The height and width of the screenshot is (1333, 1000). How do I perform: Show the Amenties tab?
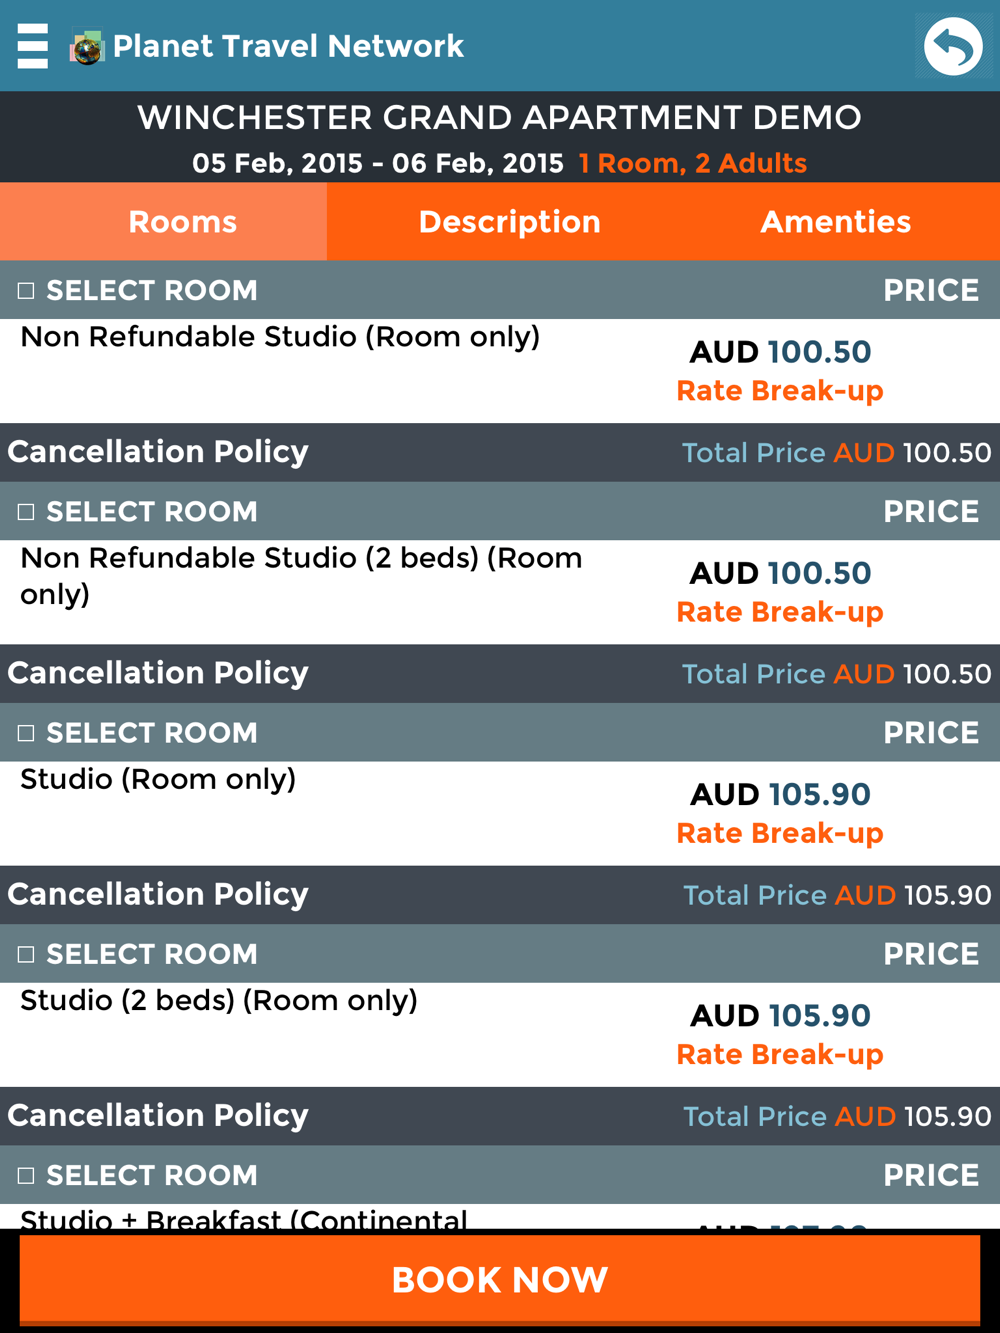[835, 222]
